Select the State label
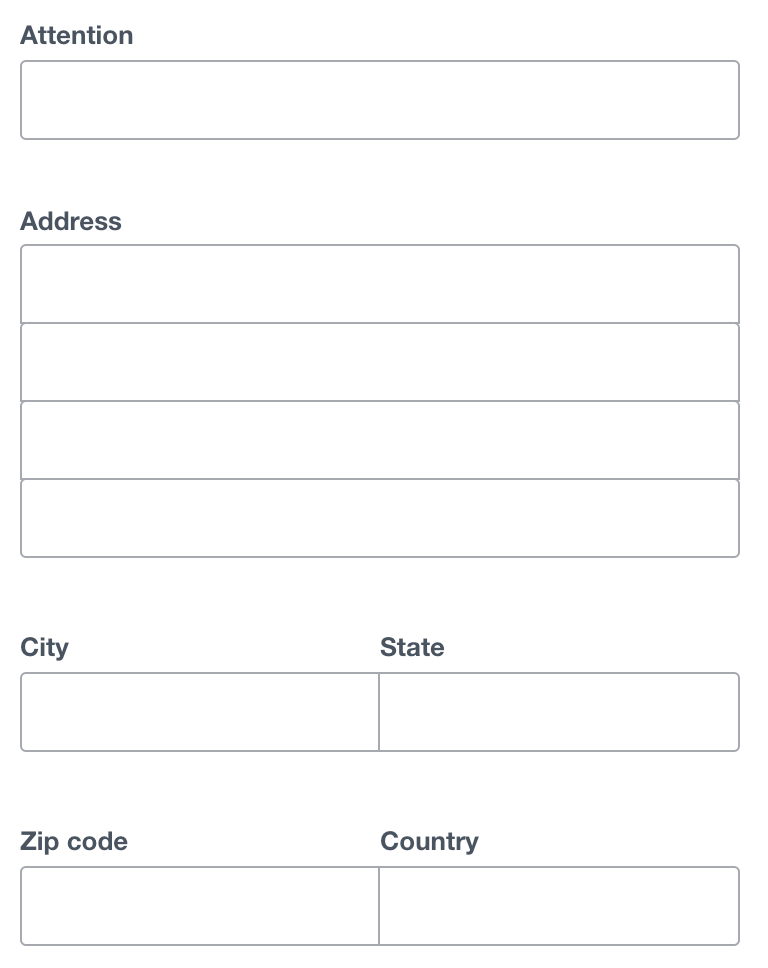Viewport: 768px width, 968px height. (412, 647)
